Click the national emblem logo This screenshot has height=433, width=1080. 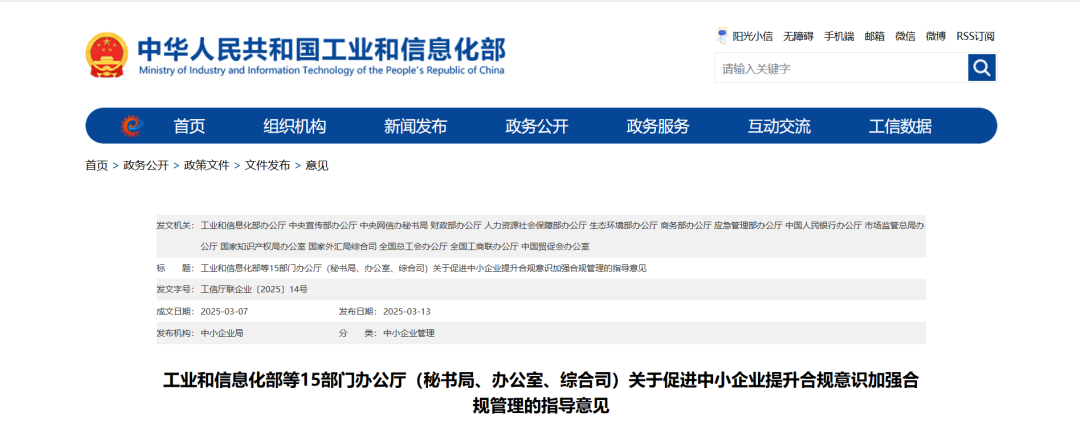coord(106,56)
